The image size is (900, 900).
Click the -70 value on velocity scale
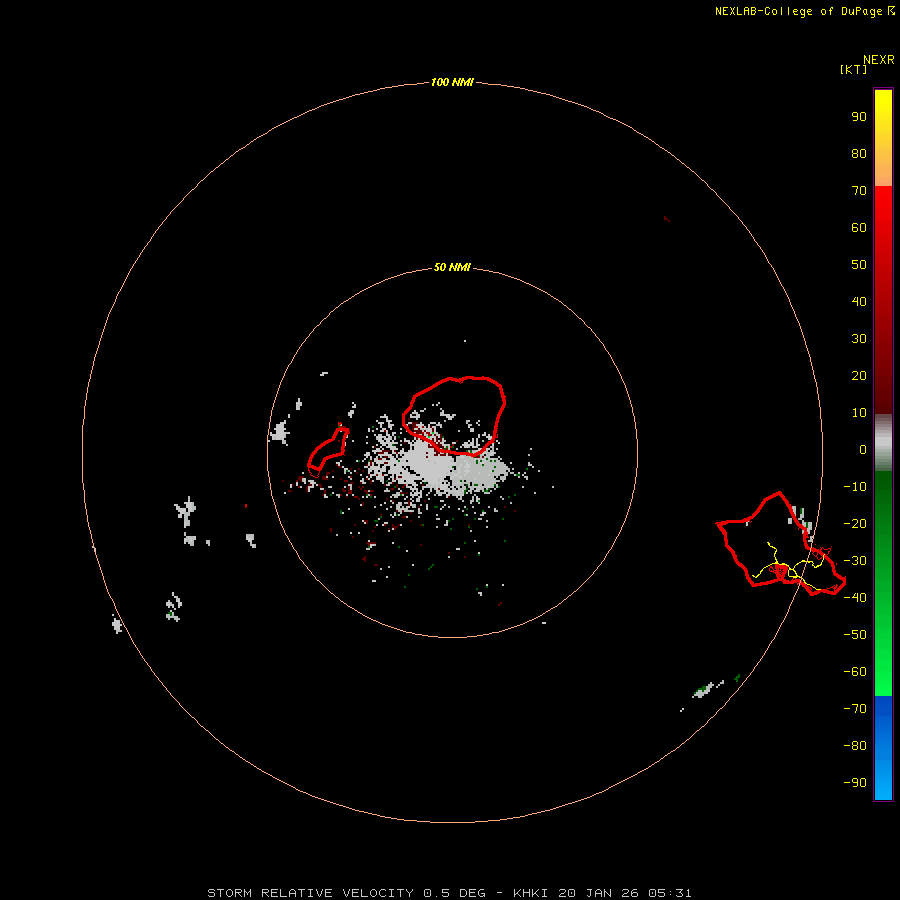coord(855,709)
